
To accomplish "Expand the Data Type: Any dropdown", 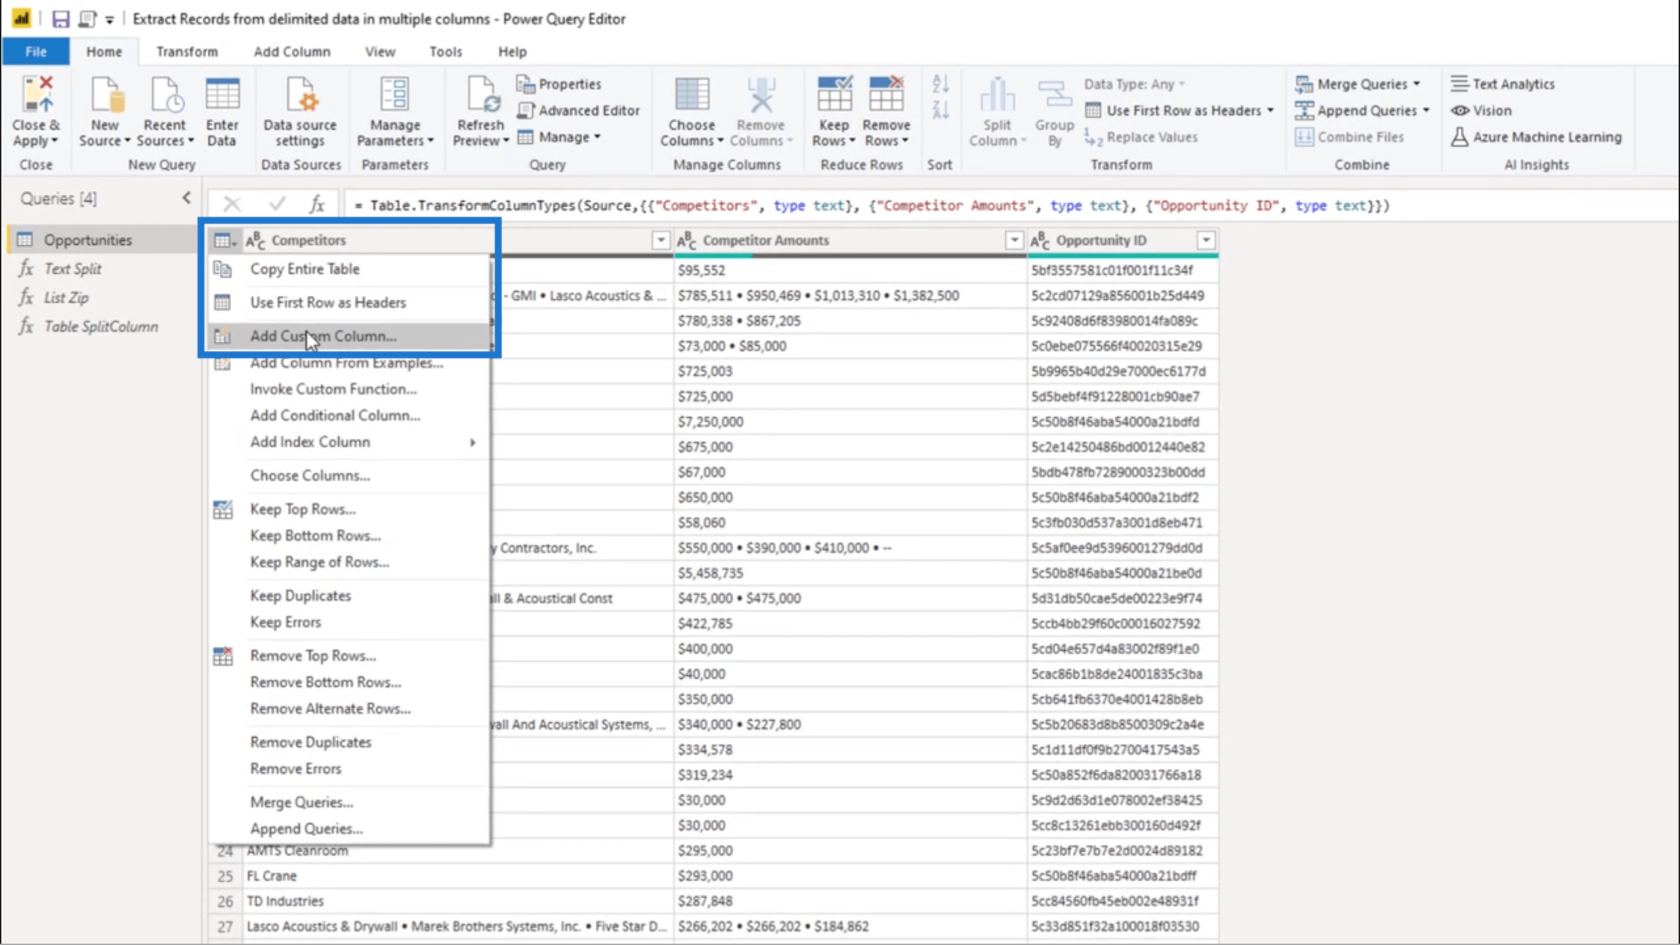I will coord(1135,84).
